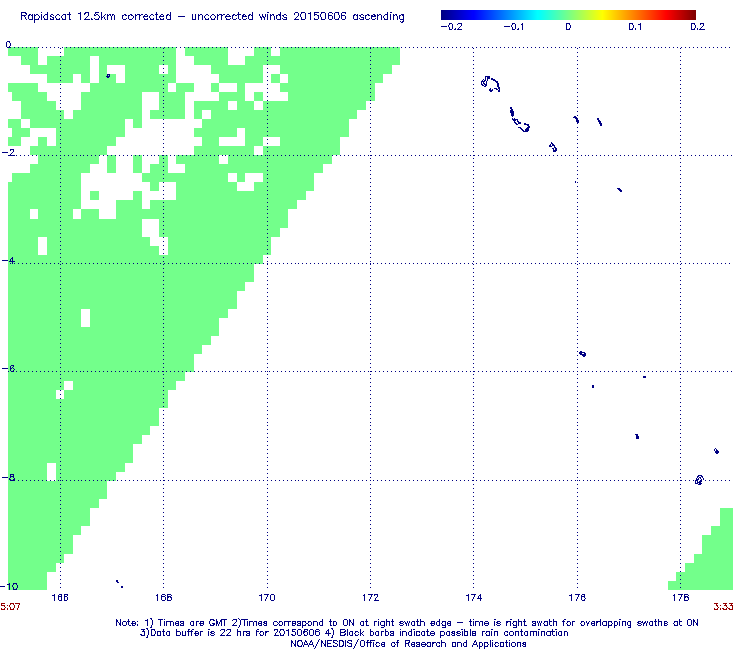Click the '-0.1' color bar label
This screenshot has height=650, width=740.
[513, 27]
